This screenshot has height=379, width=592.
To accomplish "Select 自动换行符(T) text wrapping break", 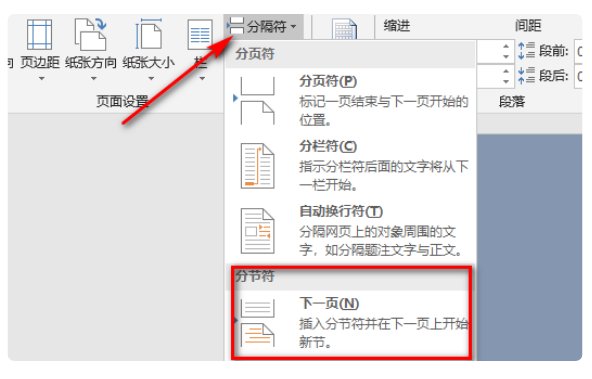I will pyautogui.click(x=350, y=231).
